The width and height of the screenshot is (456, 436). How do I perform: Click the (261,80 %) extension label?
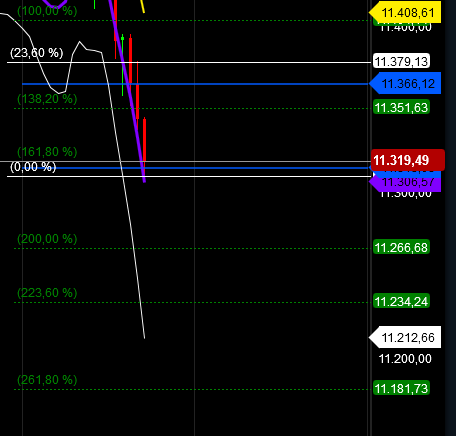[x=47, y=380]
